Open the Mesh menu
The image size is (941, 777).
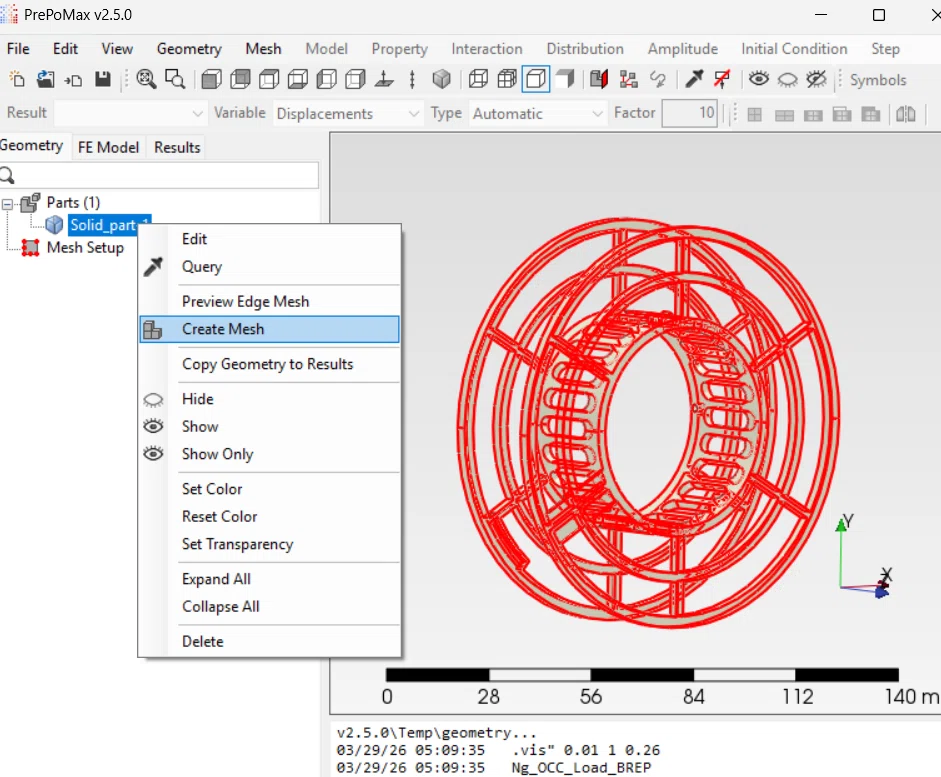[263, 49]
